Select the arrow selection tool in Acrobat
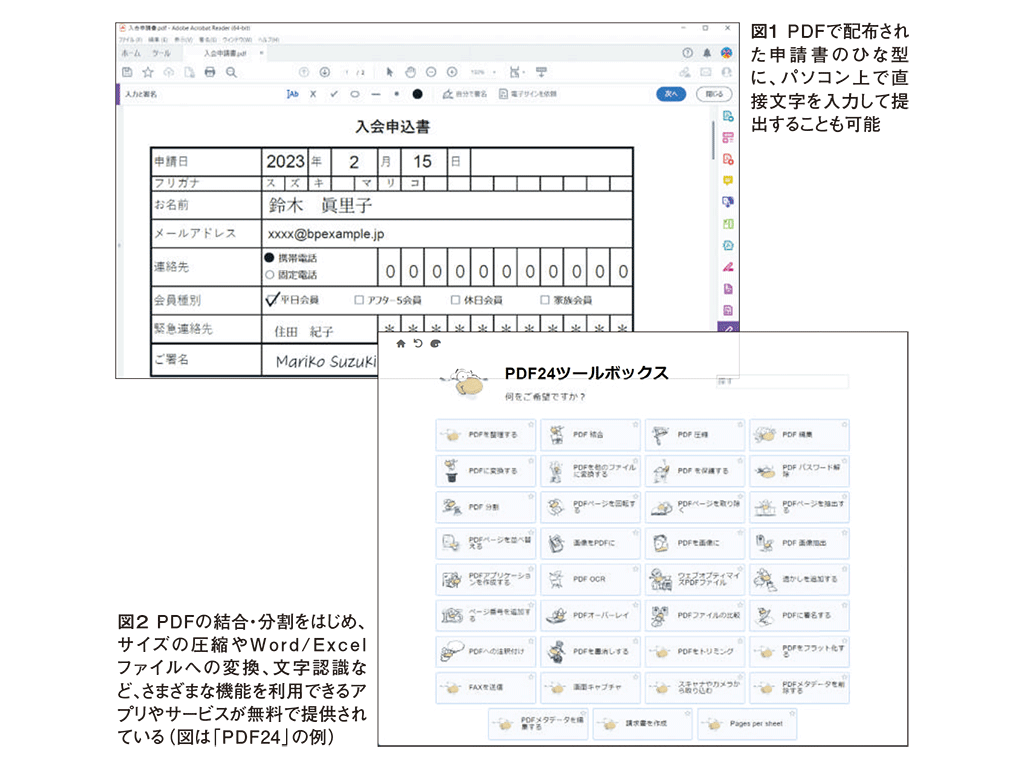Viewport: 1024px width, 768px height. [x=390, y=72]
